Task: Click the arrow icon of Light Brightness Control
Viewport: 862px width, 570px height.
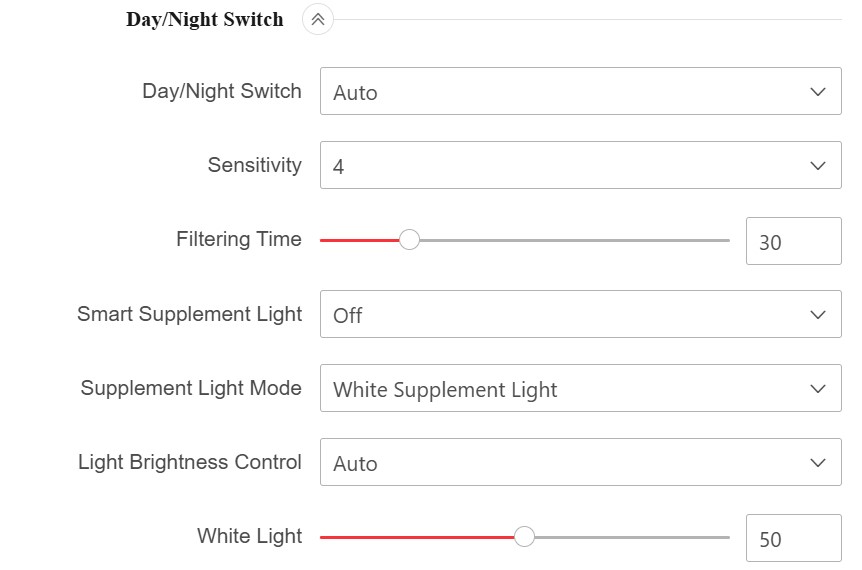Action: point(818,463)
